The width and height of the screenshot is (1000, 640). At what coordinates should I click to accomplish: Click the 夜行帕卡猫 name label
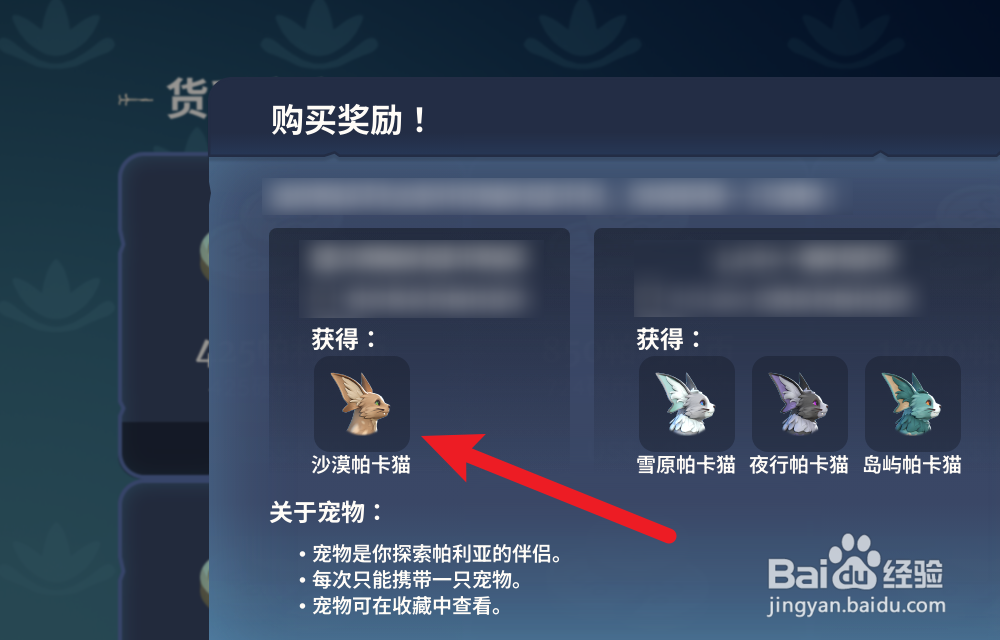tap(799, 465)
